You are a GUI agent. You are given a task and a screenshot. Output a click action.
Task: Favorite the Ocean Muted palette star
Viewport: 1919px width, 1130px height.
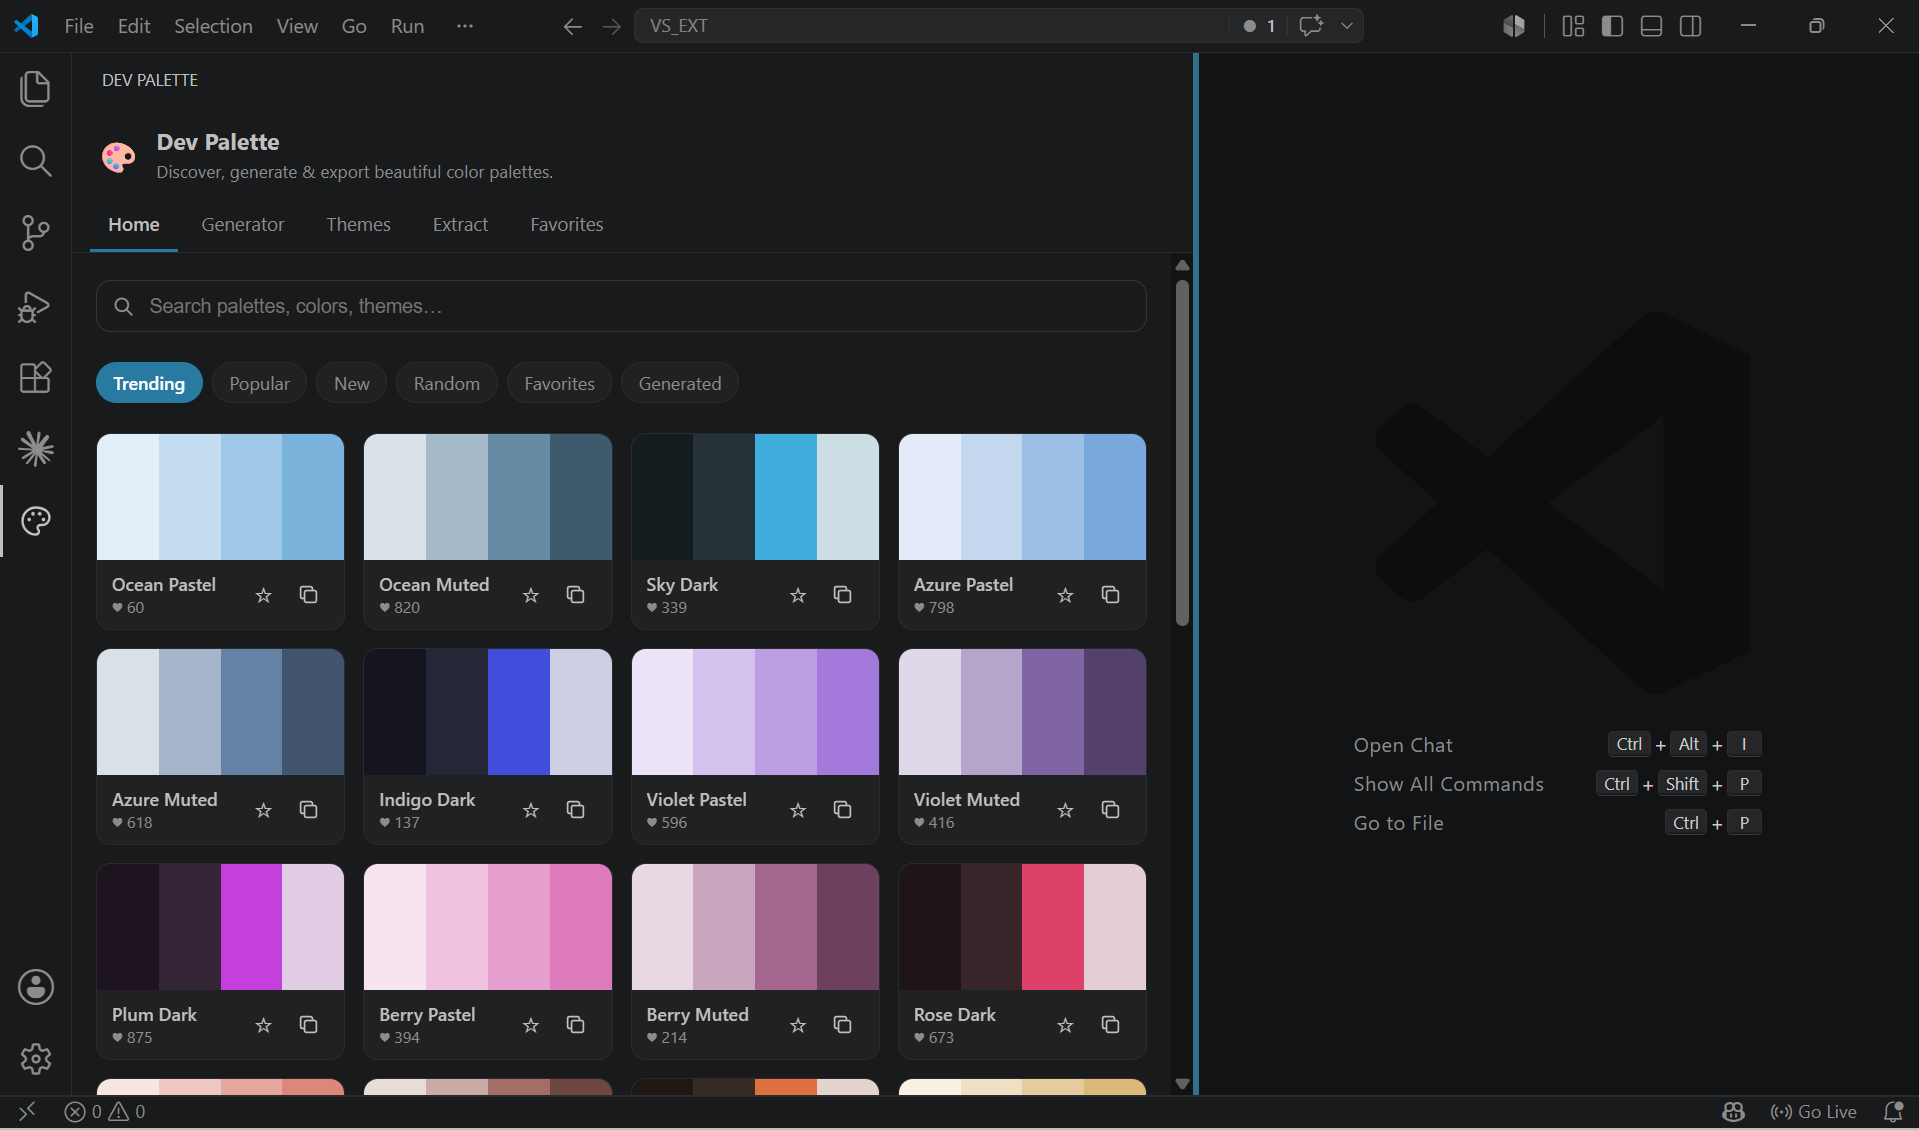coord(531,595)
